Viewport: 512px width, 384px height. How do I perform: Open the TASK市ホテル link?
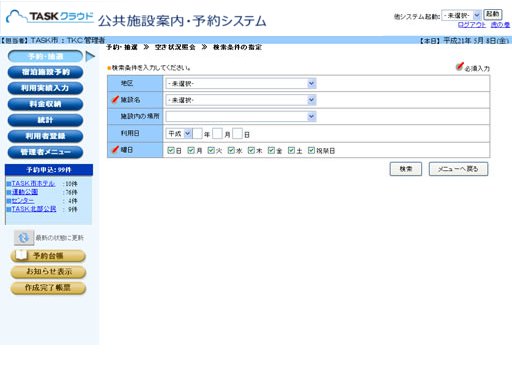tap(33, 184)
